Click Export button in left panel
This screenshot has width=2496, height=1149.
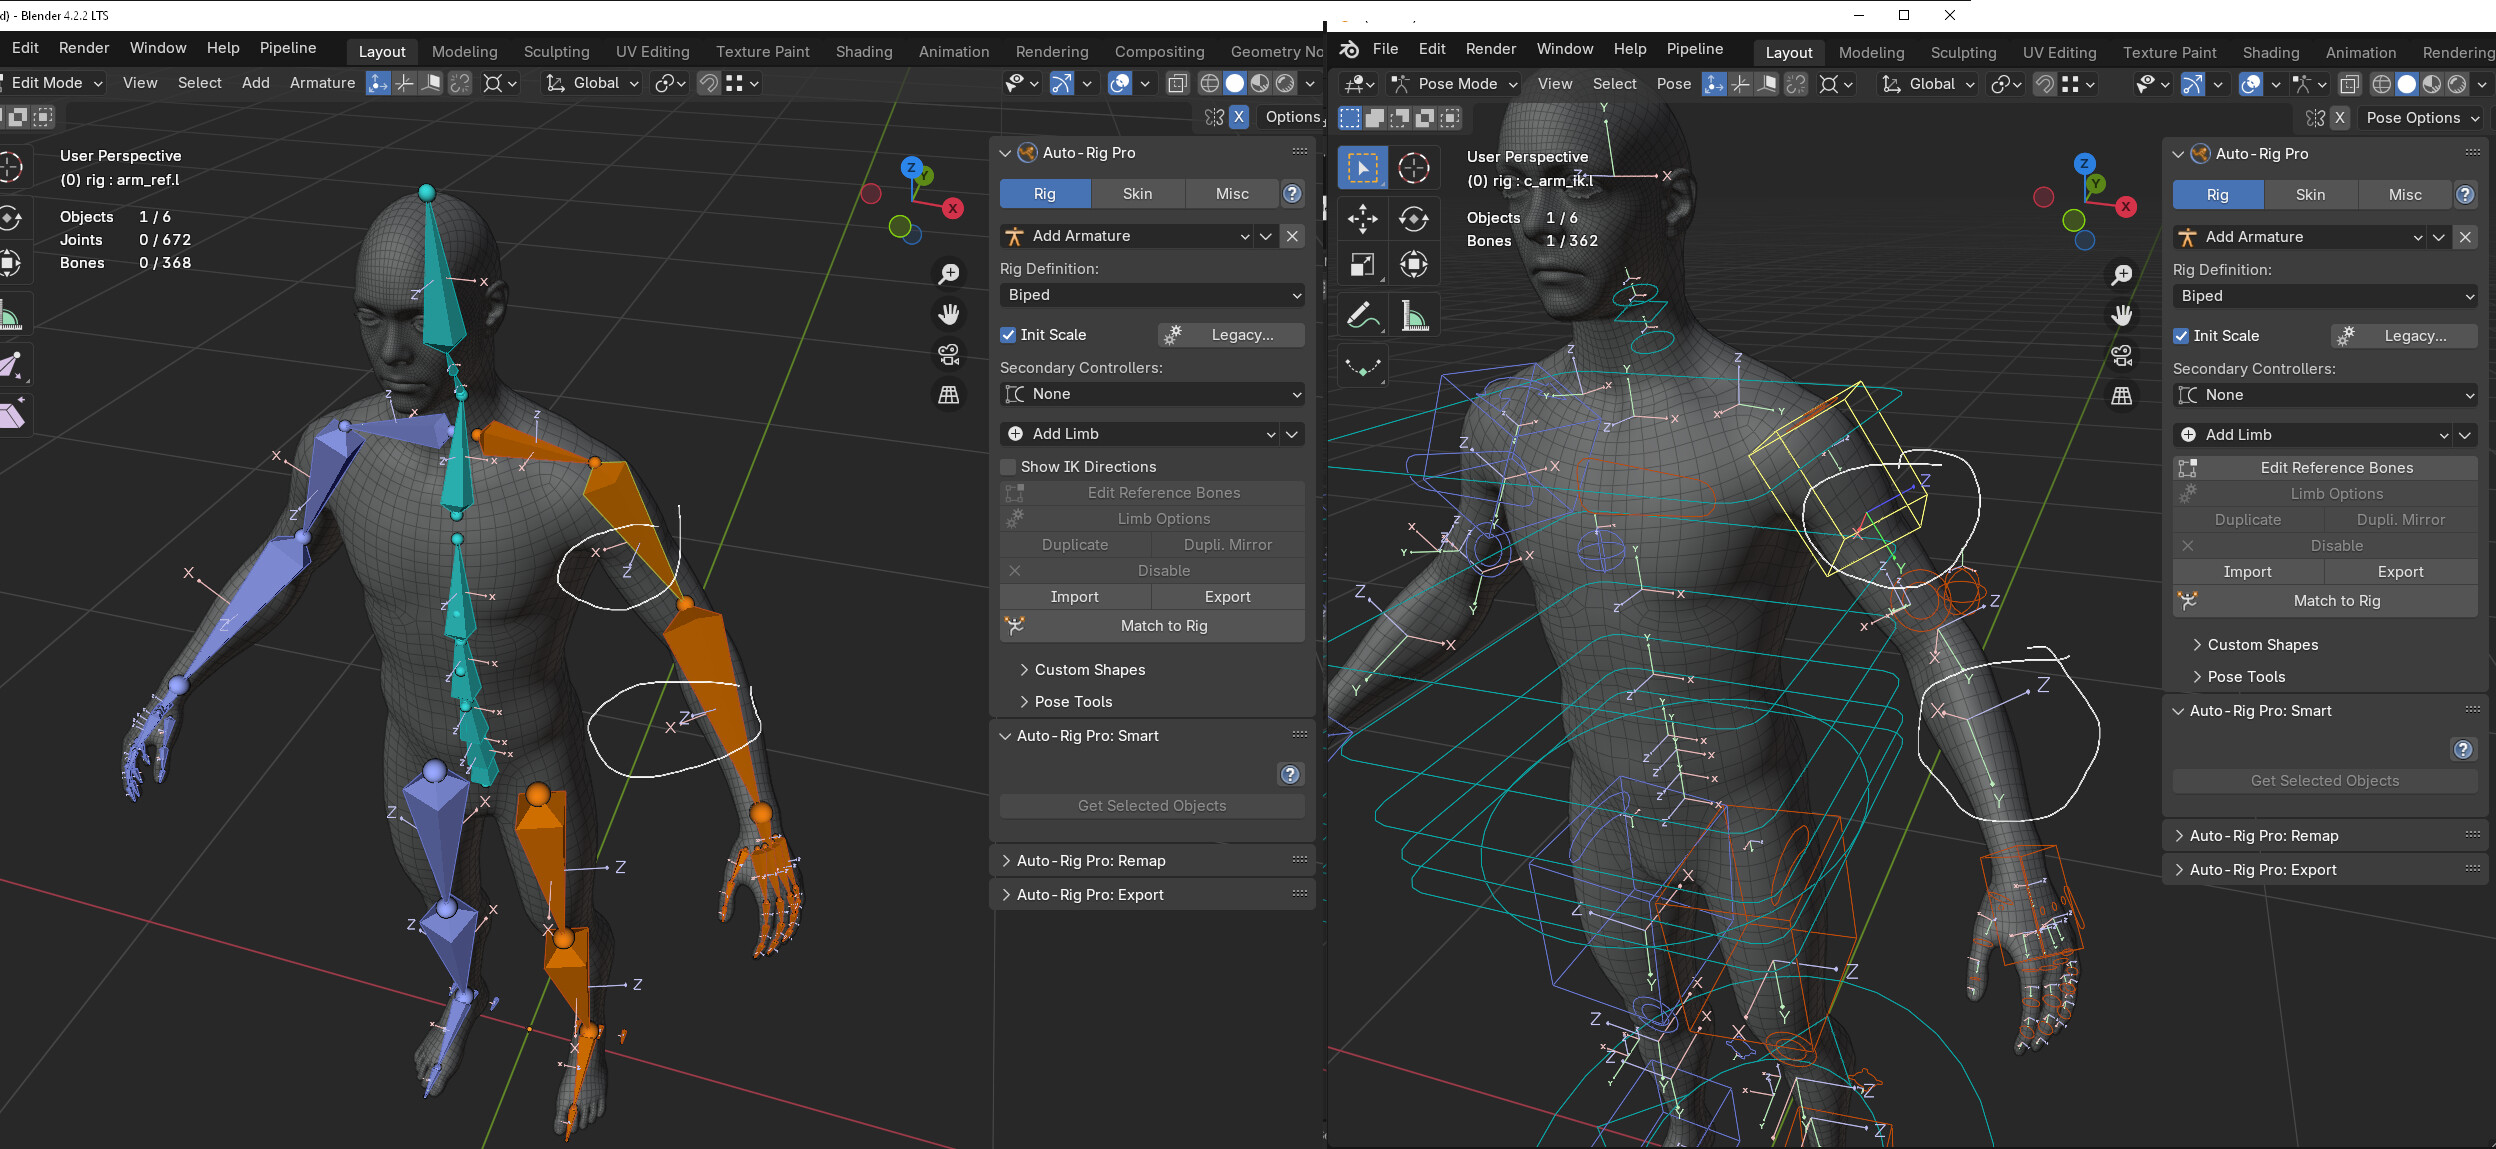(x=1228, y=597)
